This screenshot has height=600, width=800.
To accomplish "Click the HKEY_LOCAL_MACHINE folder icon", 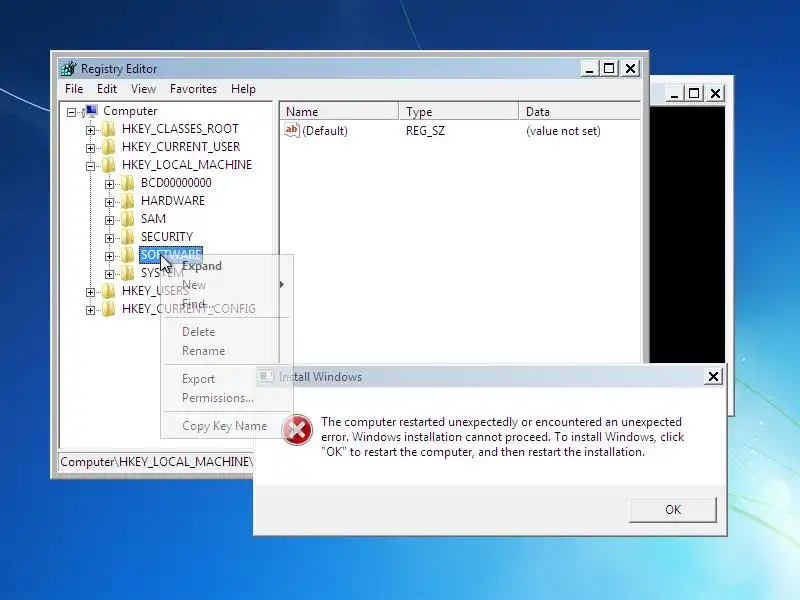I will point(108,165).
